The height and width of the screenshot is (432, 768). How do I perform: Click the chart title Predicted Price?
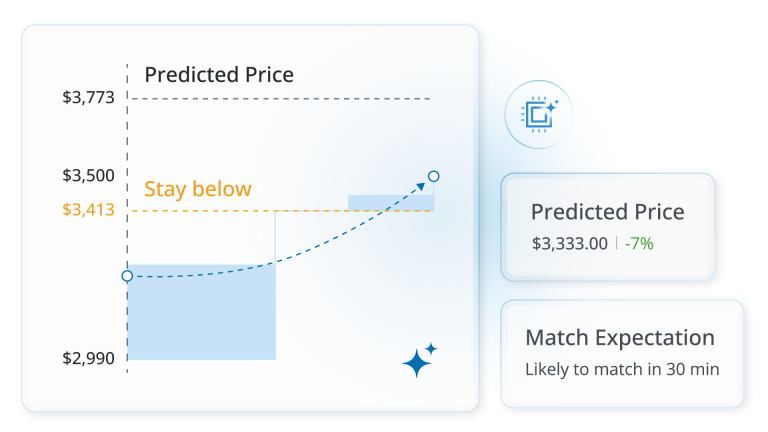pyautogui.click(x=219, y=75)
